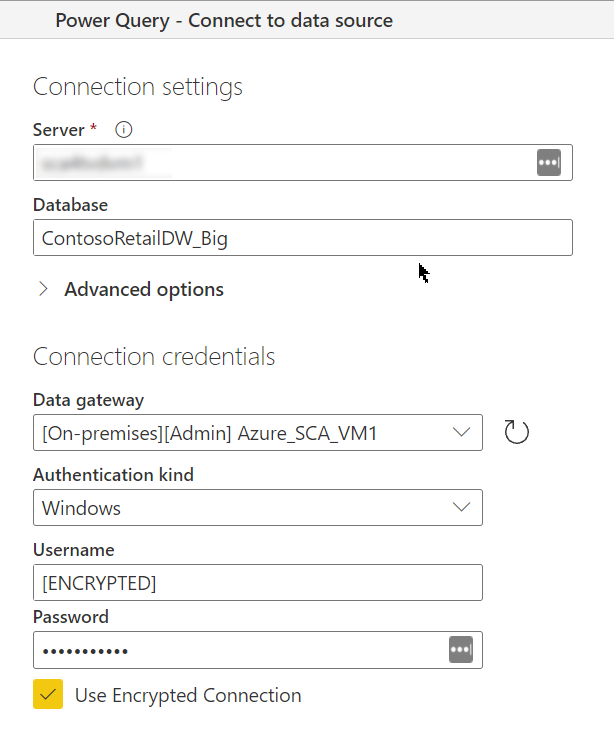The image size is (614, 739).
Task: Open the Authentication kind dropdown
Action: 257,508
